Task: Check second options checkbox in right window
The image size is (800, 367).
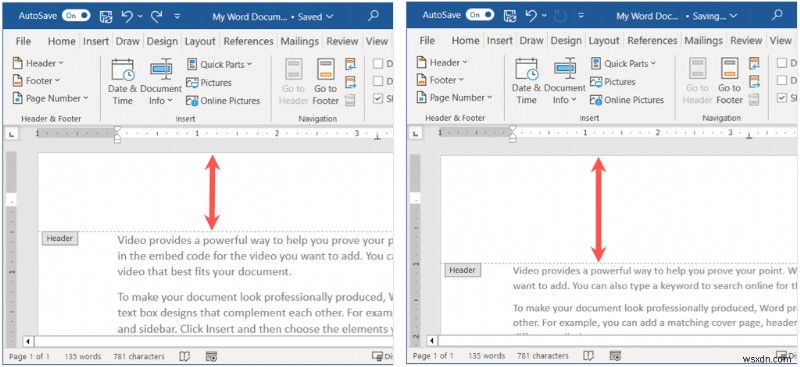Action: tap(782, 80)
